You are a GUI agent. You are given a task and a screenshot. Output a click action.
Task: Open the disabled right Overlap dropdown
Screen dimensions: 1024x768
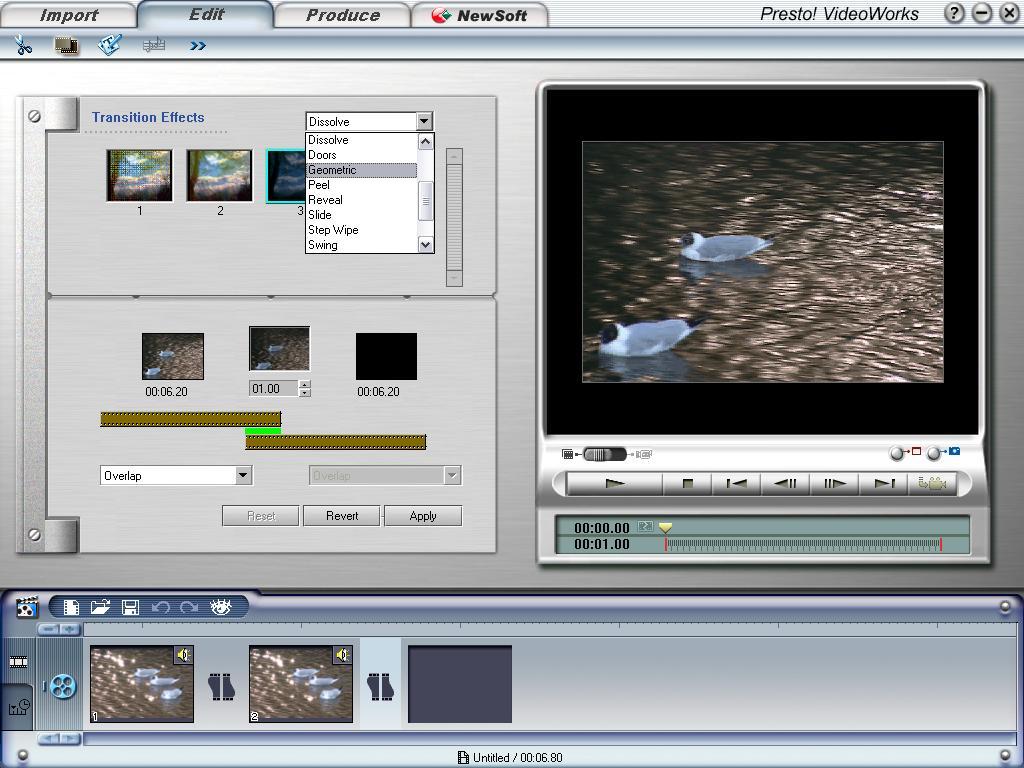[452, 475]
